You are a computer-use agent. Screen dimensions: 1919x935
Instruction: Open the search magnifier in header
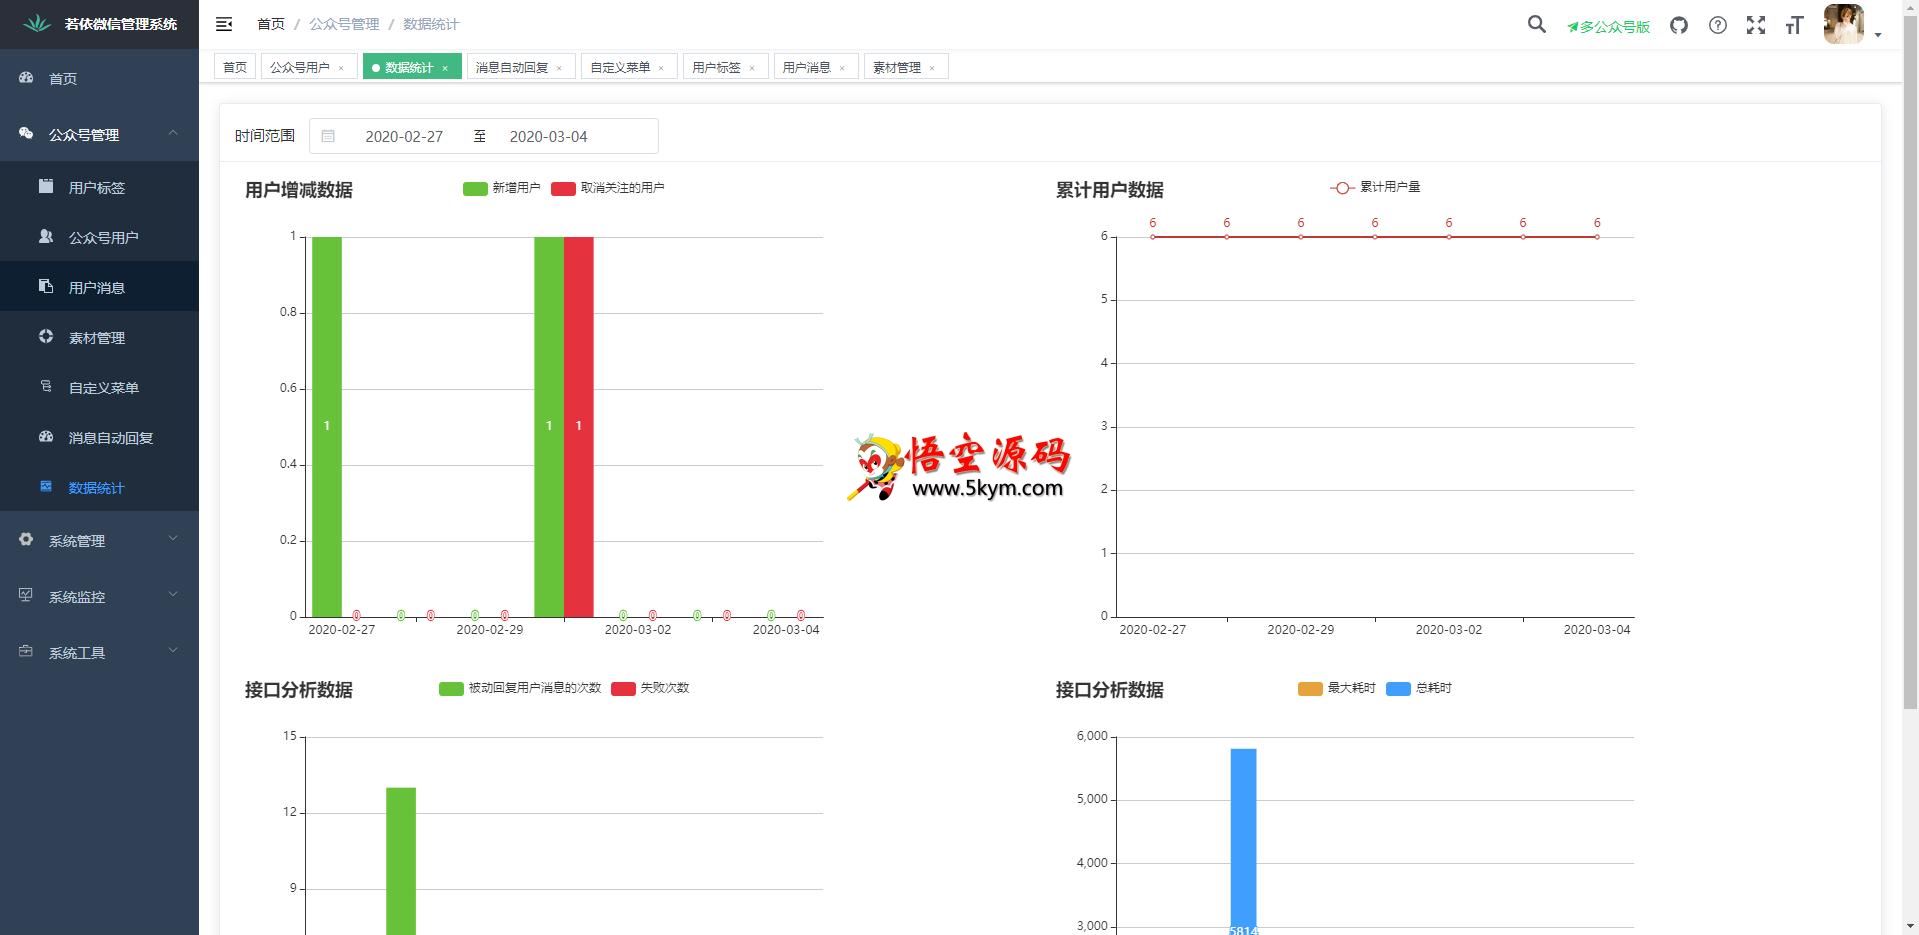tap(1537, 24)
